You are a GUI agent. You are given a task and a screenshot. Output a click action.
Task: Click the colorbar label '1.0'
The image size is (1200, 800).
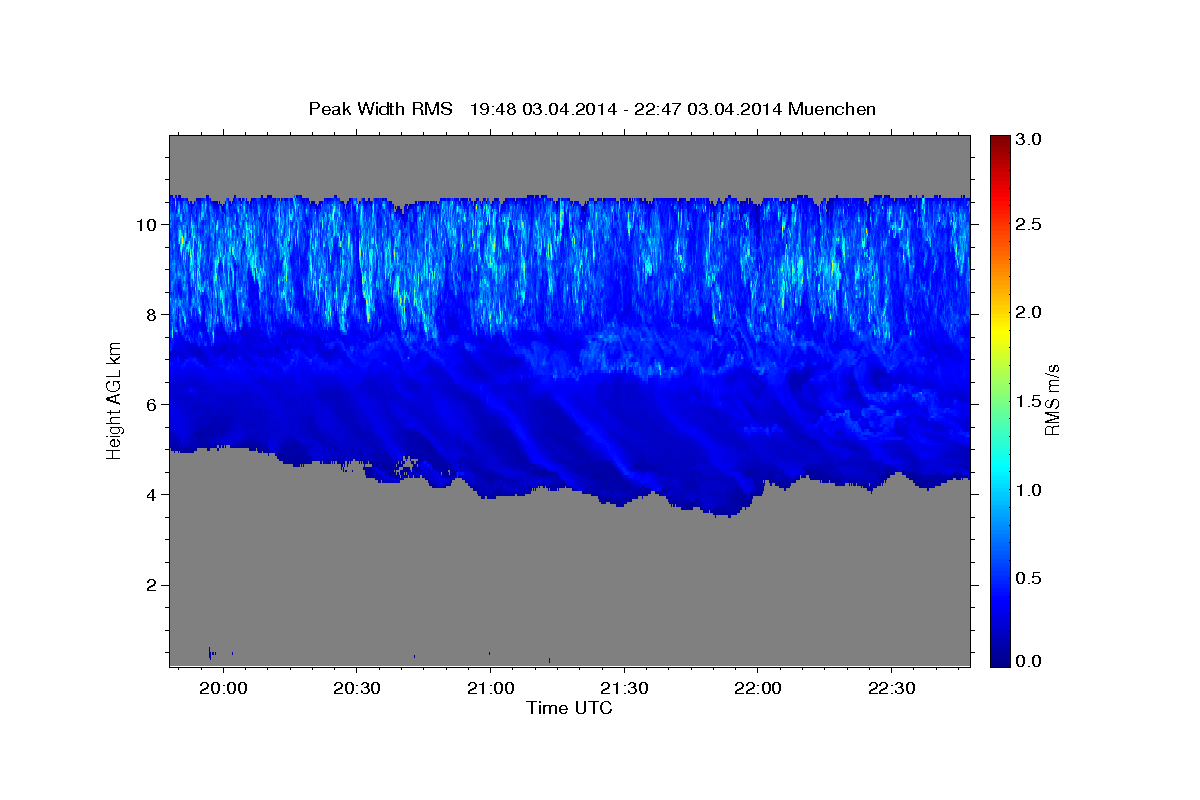(1030, 490)
